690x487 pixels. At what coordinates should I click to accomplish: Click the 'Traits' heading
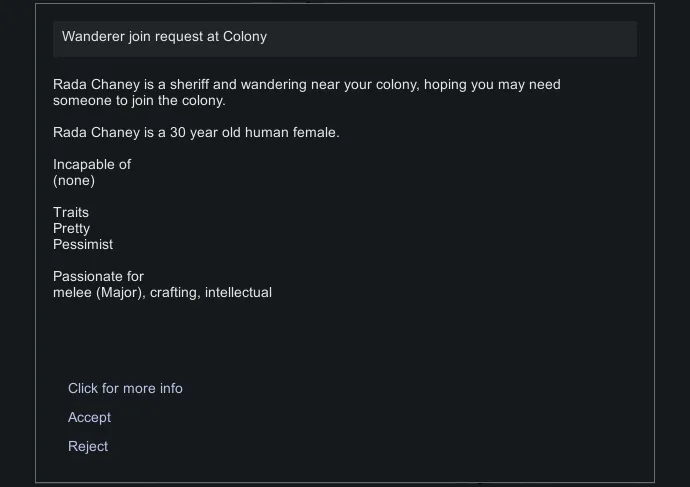coord(71,212)
